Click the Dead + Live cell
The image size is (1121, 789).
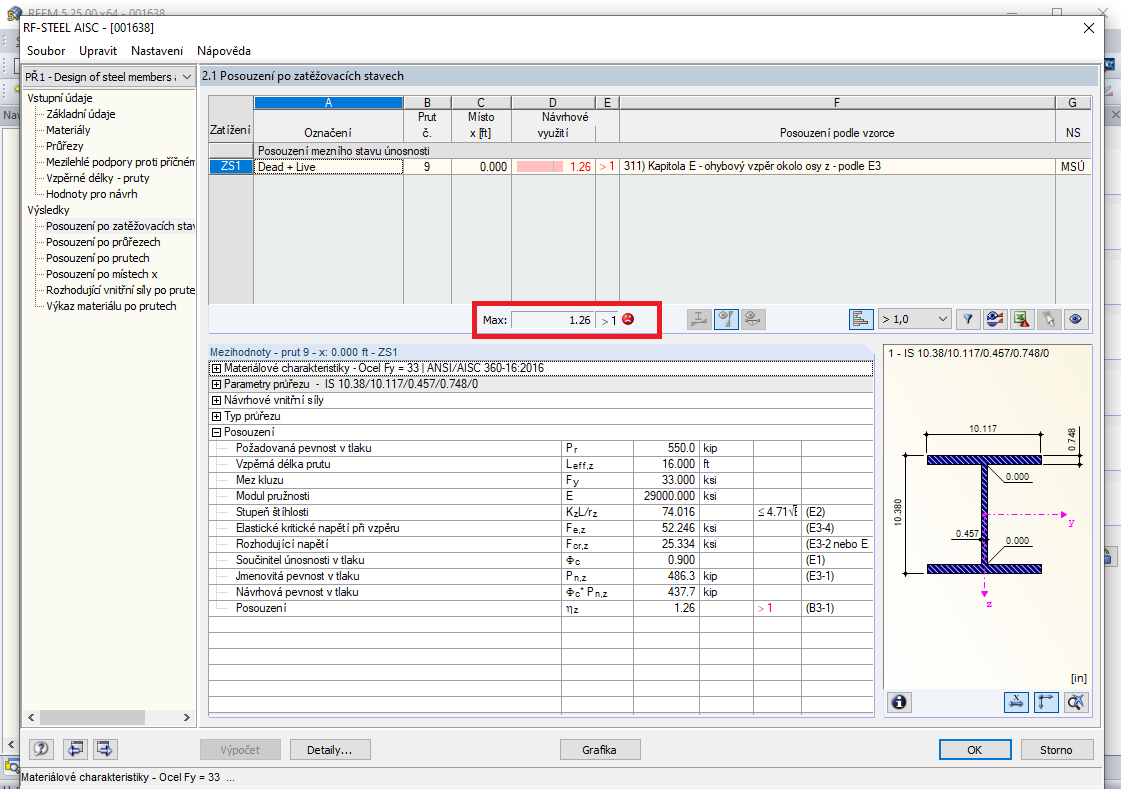click(x=328, y=167)
